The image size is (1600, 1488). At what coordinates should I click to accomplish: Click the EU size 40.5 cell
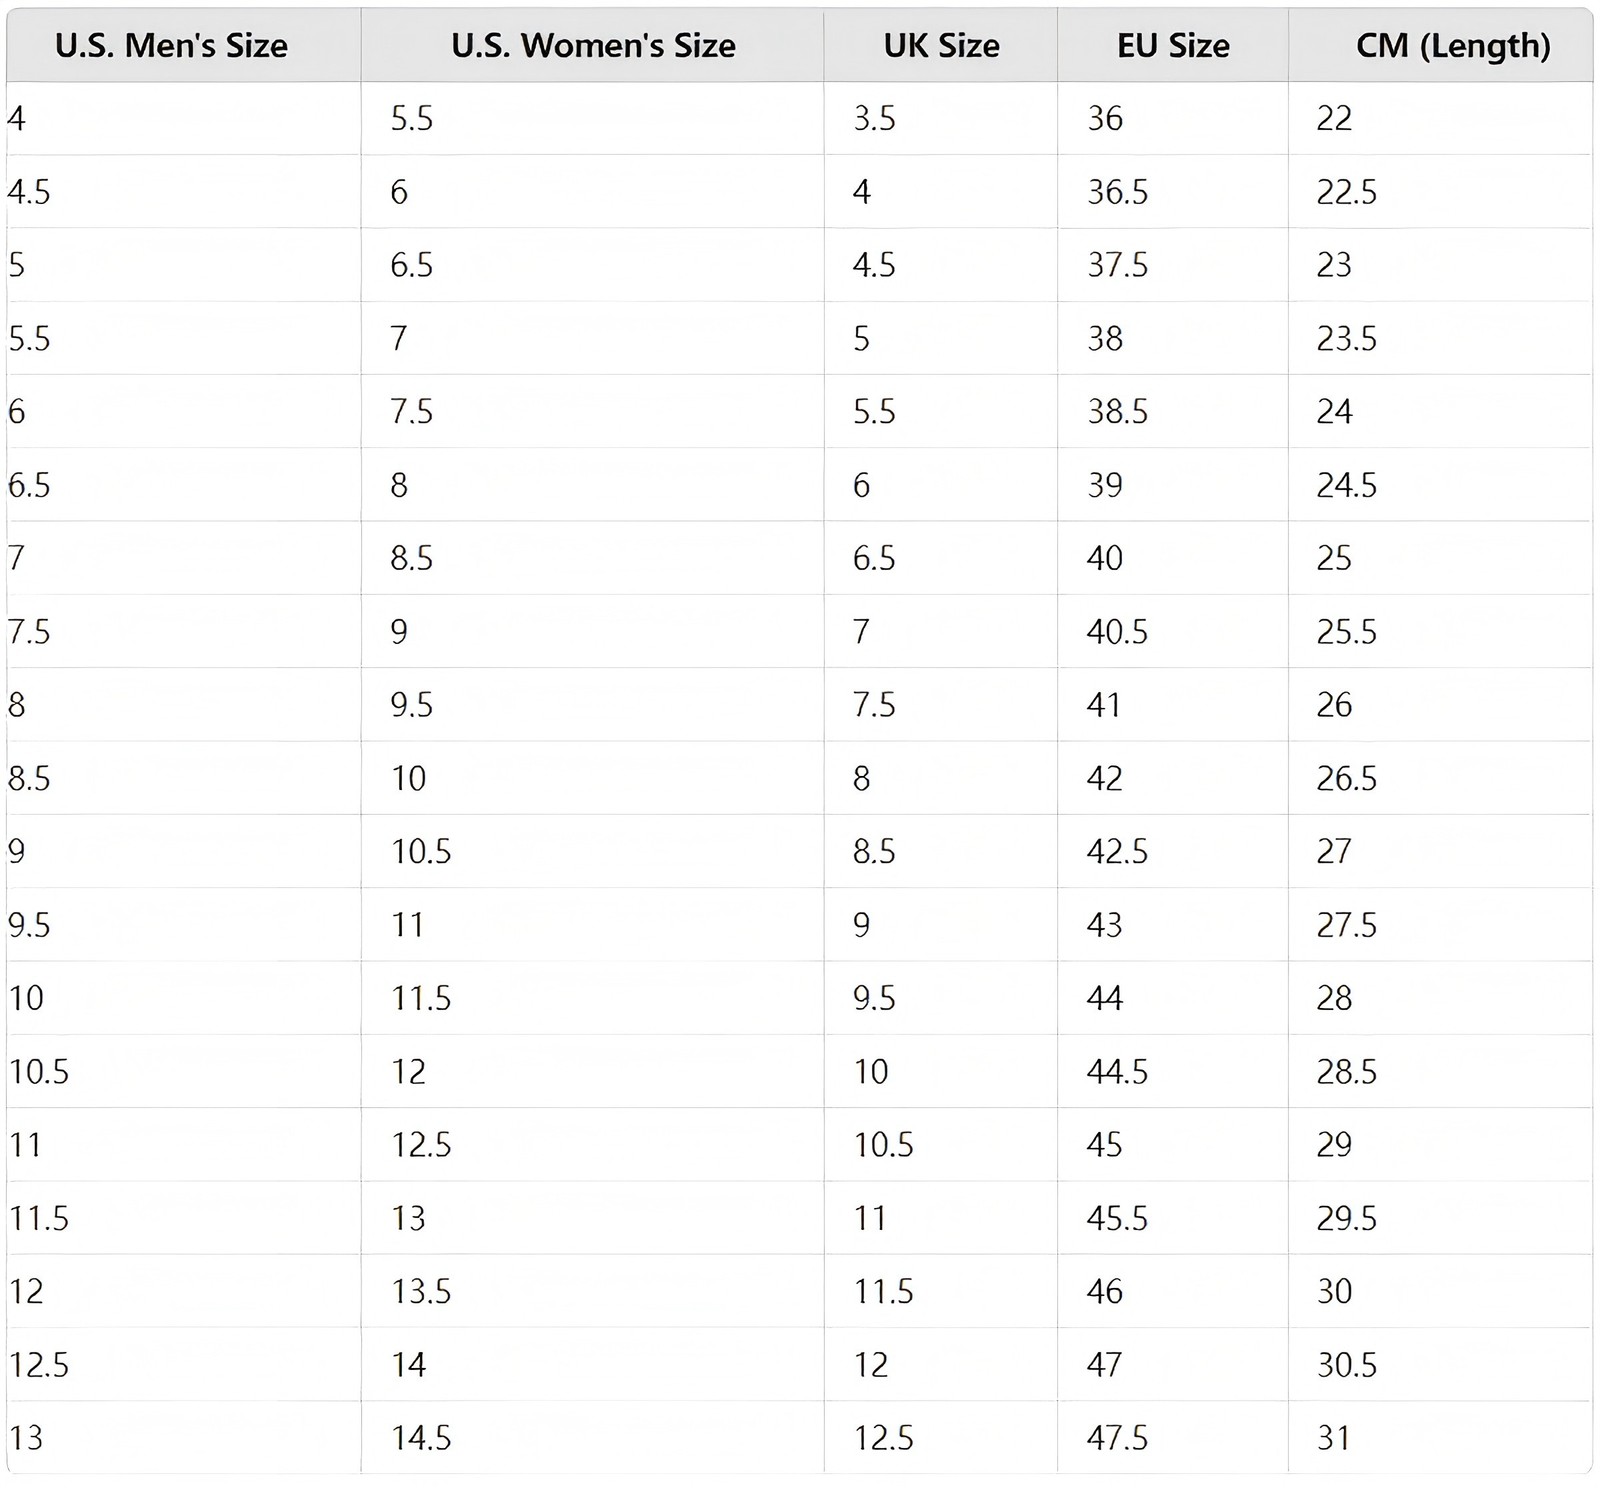[x=1172, y=631]
